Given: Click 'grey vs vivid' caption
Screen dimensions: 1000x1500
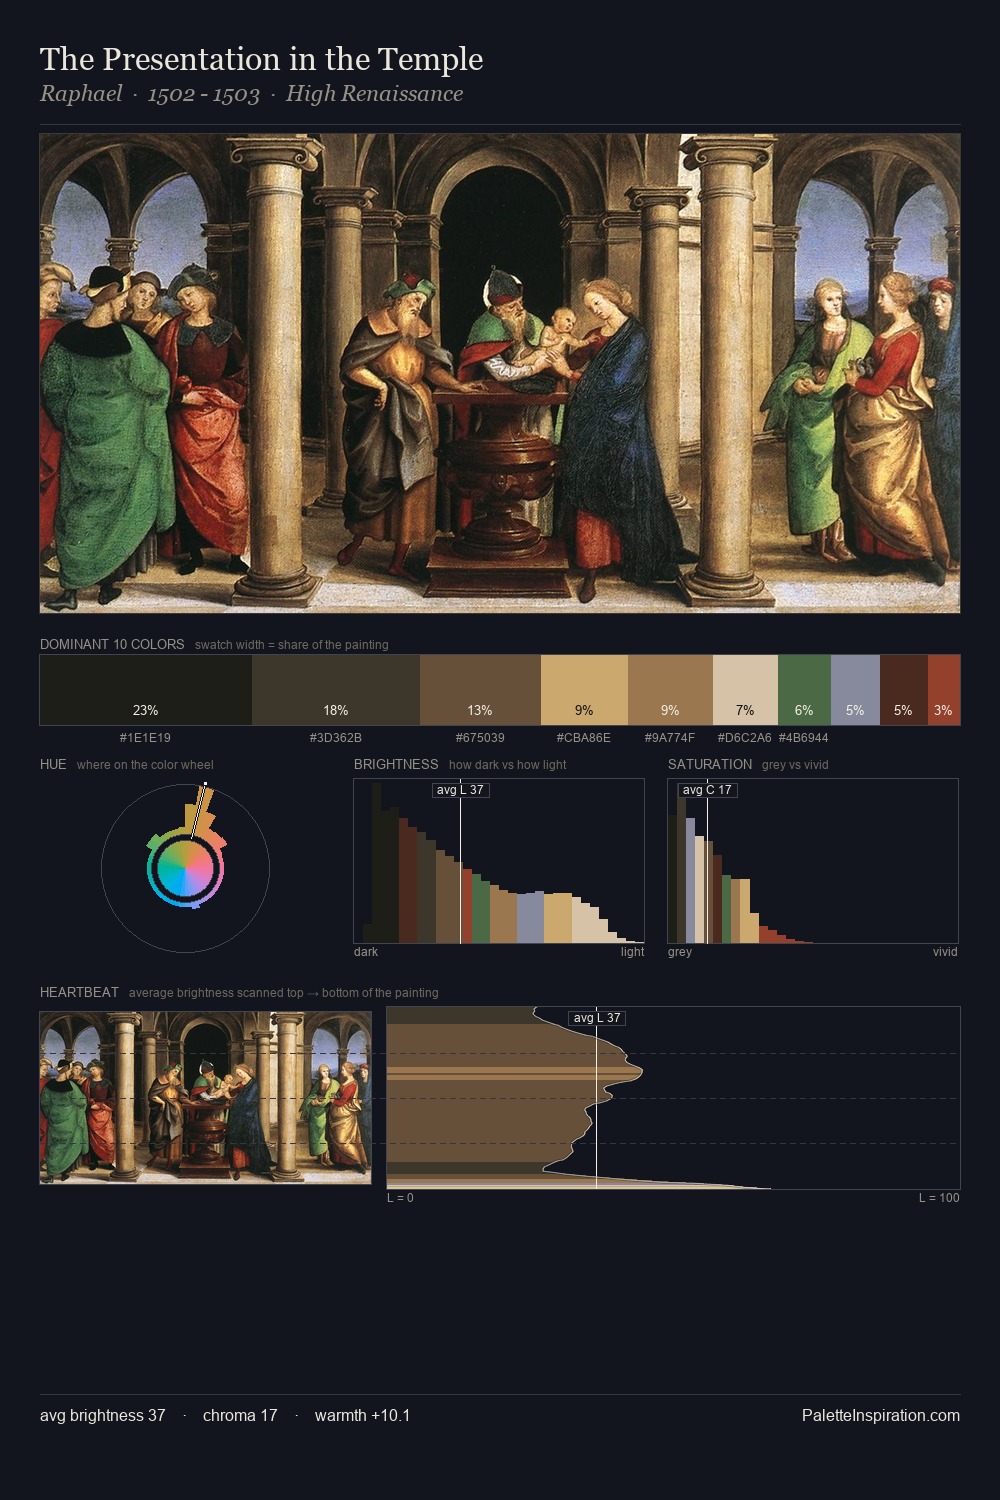Looking at the screenshot, I should tap(795, 765).
